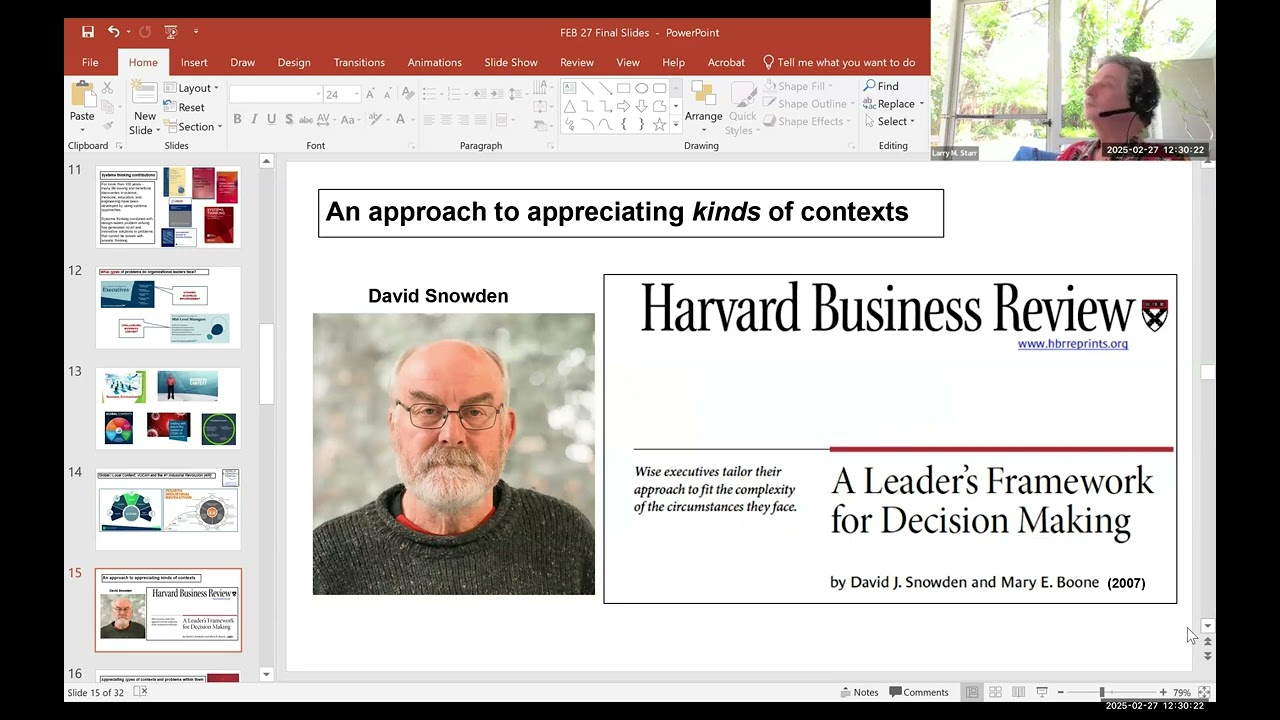The image size is (1280, 720).
Task: Select Normal view button
Action: click(x=972, y=692)
